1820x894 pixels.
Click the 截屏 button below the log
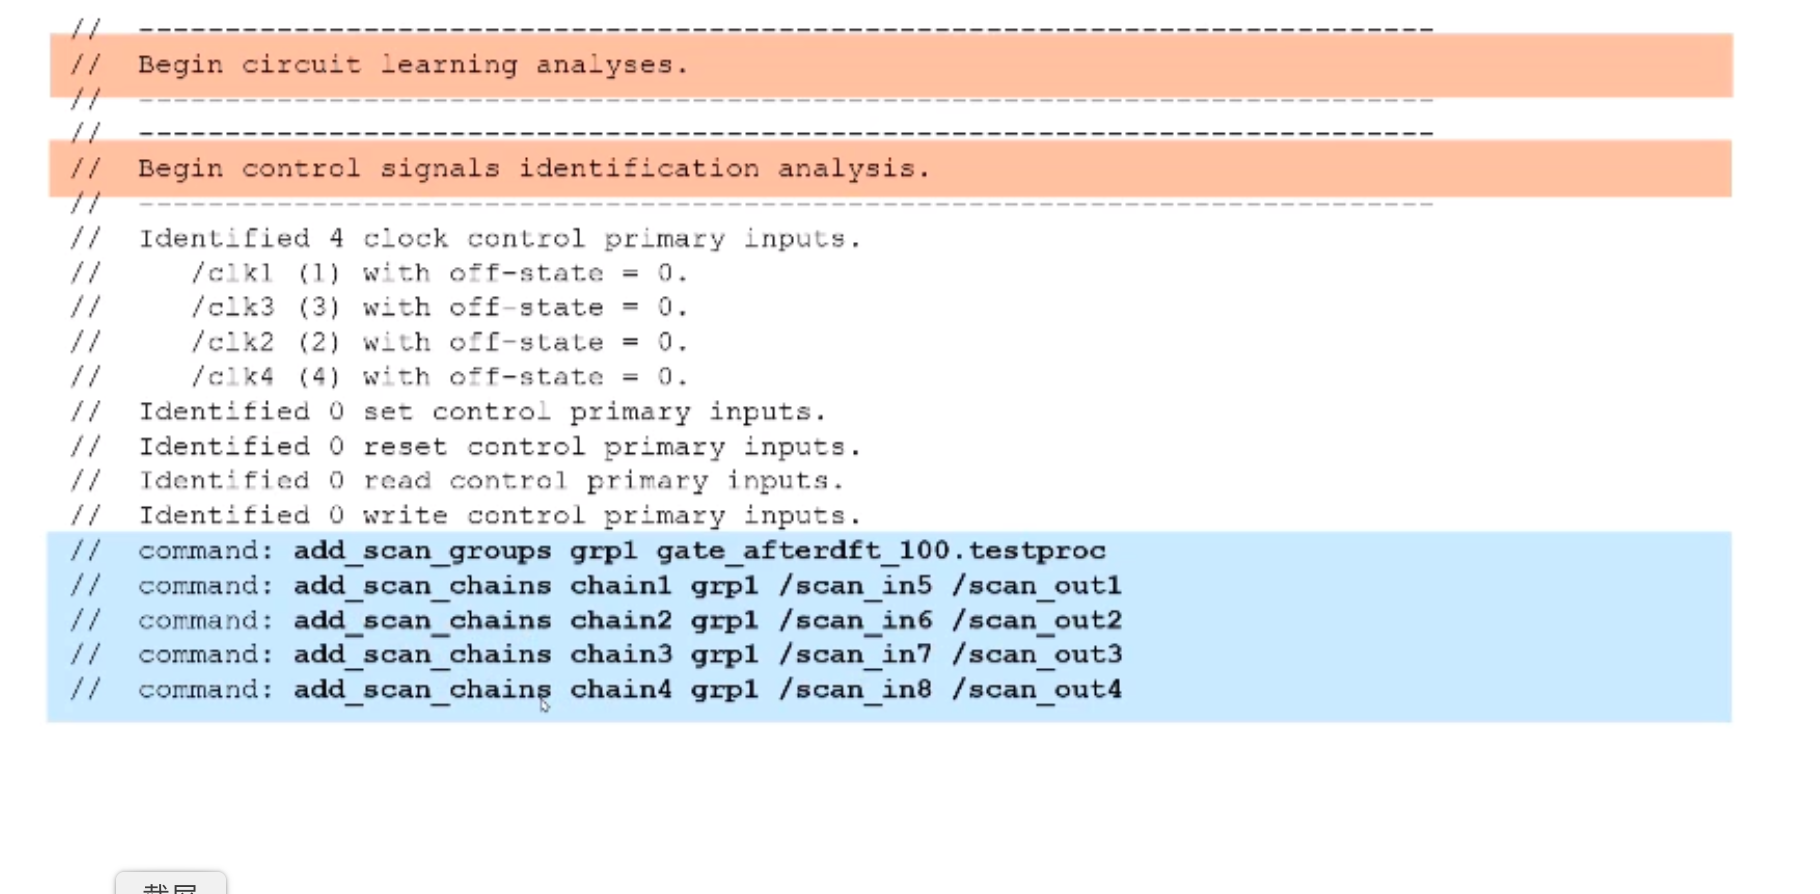[171, 884]
